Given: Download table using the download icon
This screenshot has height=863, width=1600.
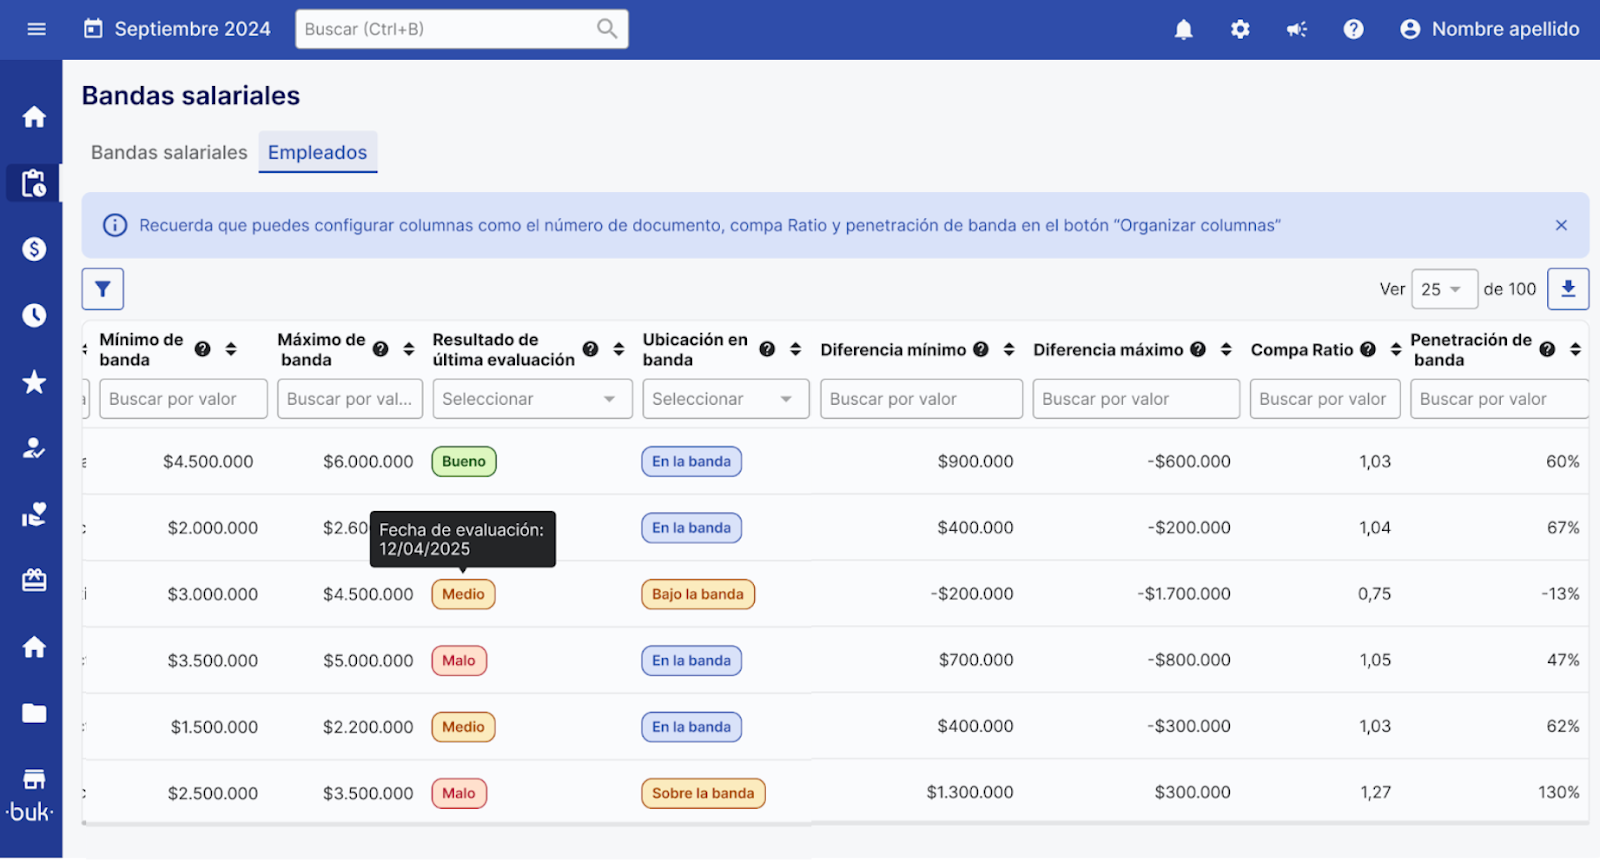Looking at the screenshot, I should click(x=1568, y=289).
